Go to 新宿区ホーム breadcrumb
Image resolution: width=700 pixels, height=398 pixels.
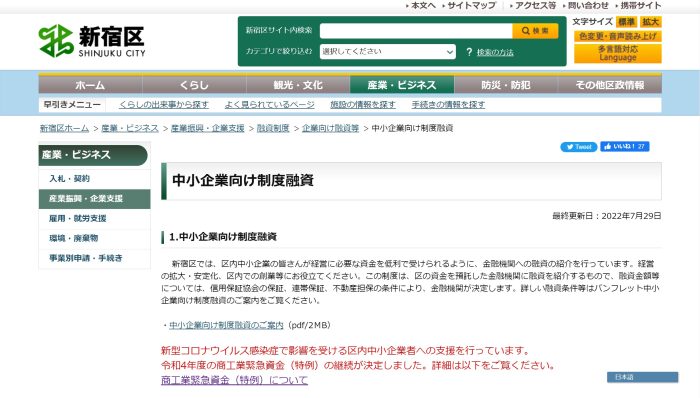click(64, 128)
